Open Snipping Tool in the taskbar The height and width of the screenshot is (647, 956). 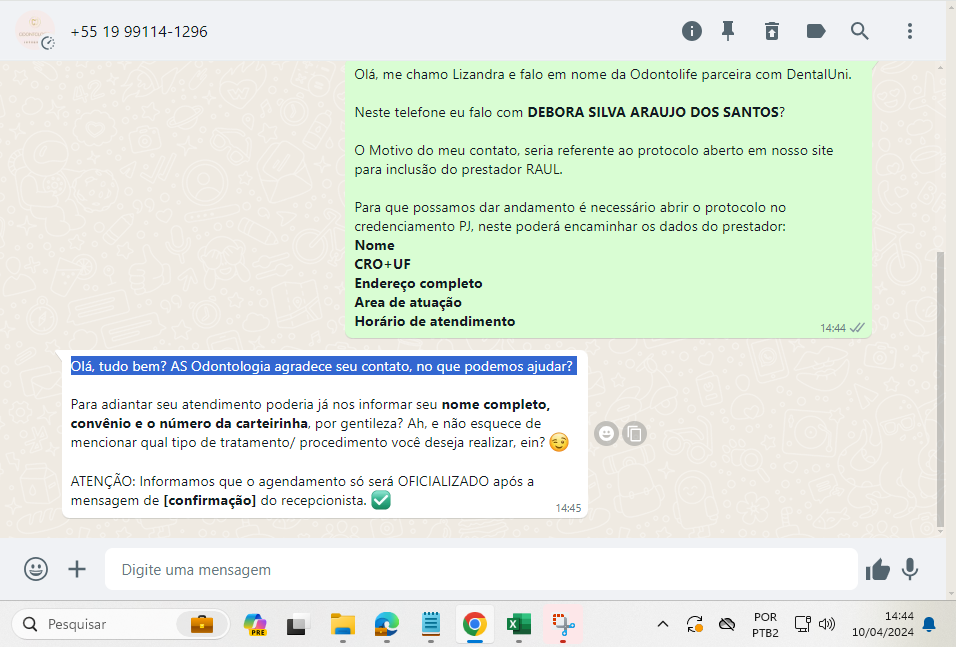[x=563, y=624]
